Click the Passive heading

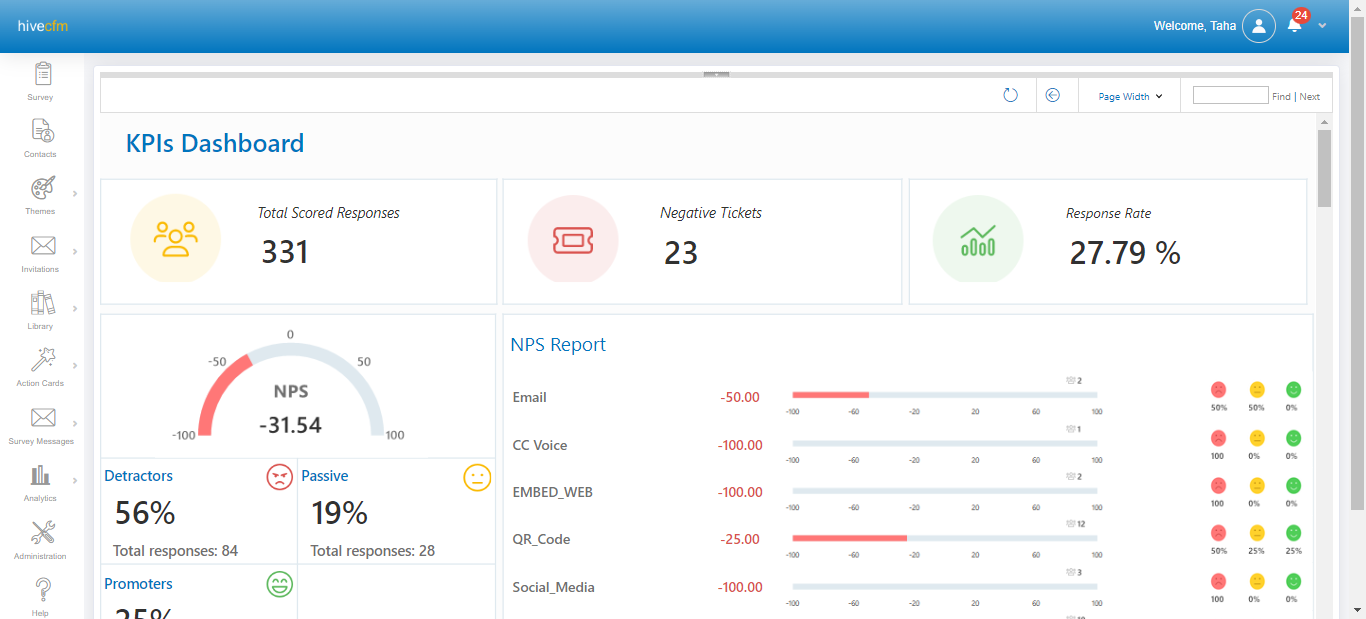click(x=325, y=476)
